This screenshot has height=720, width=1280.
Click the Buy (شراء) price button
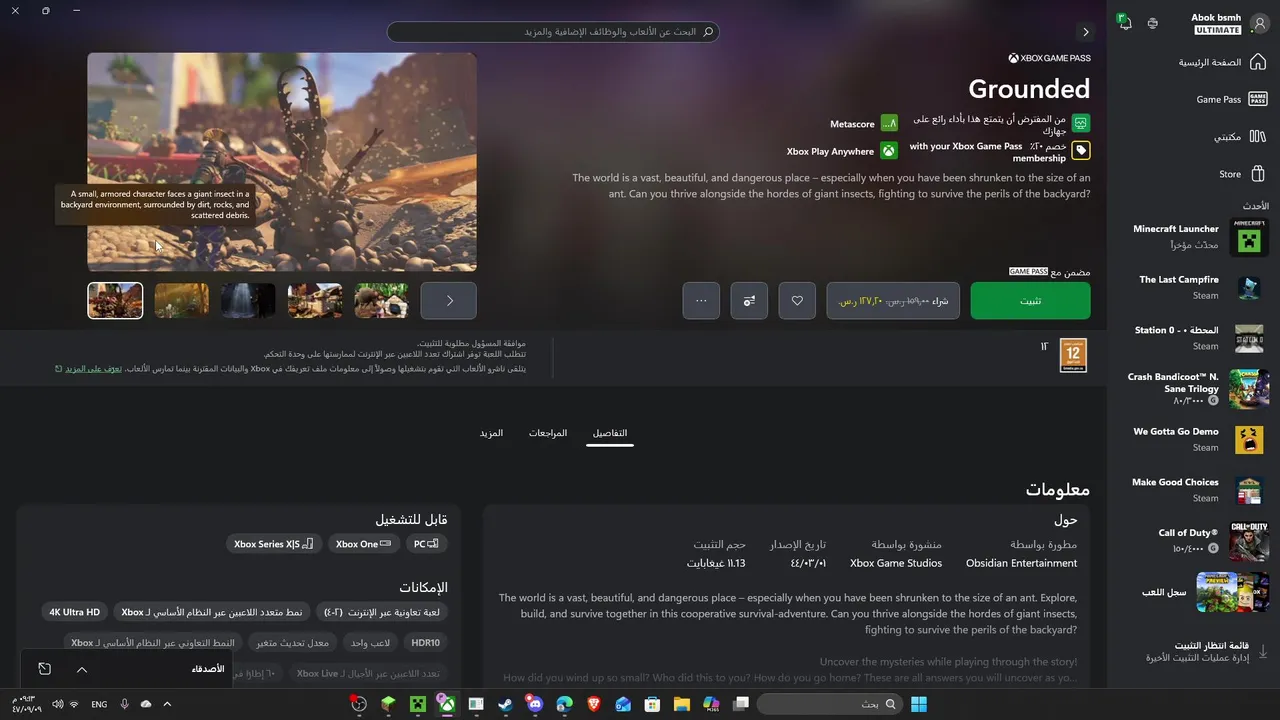point(894,301)
